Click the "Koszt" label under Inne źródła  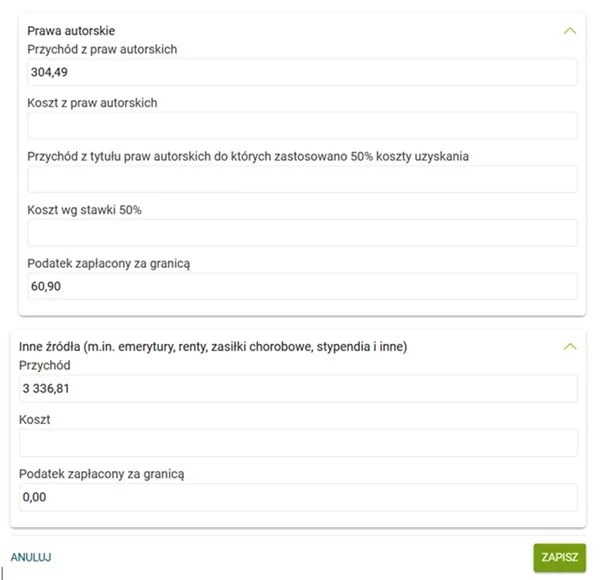pos(34,420)
